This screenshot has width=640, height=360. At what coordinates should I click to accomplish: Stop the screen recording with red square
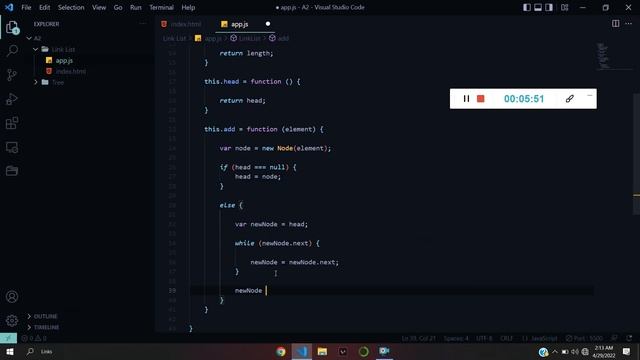click(x=480, y=99)
